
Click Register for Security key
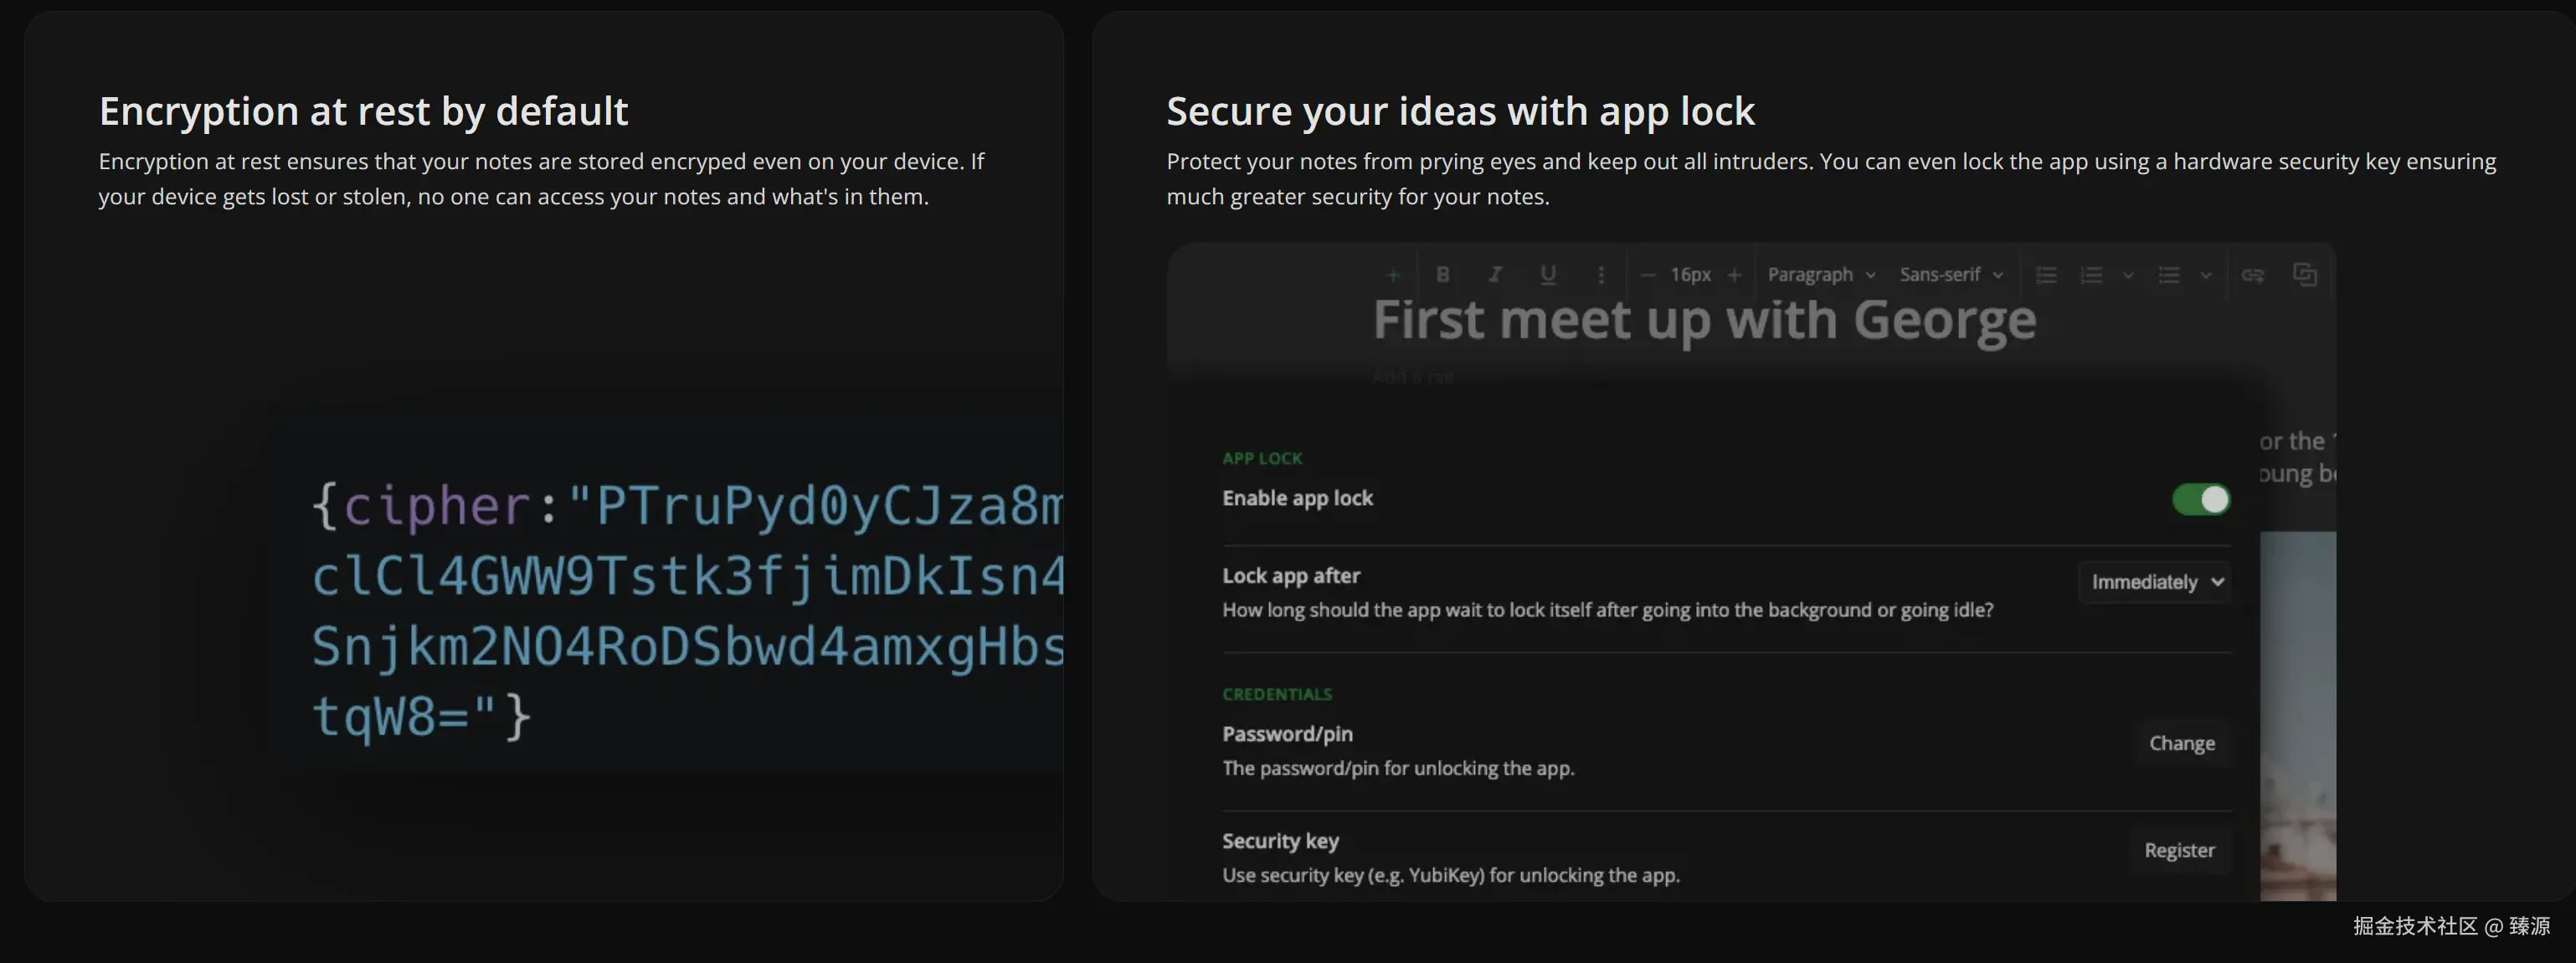2179,850
